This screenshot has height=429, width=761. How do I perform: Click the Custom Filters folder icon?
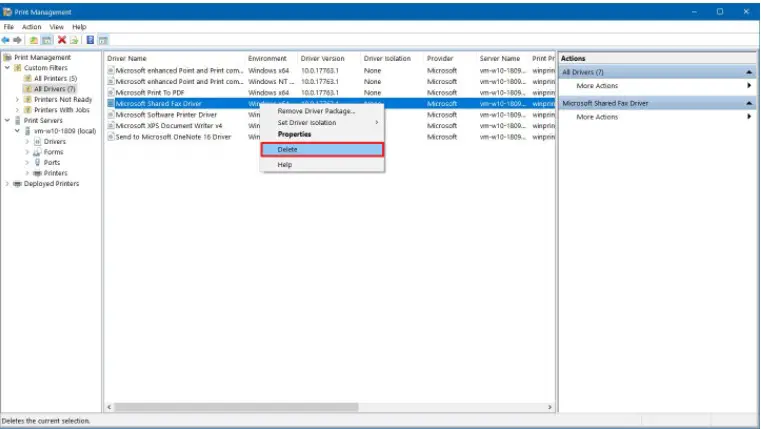[18, 68]
